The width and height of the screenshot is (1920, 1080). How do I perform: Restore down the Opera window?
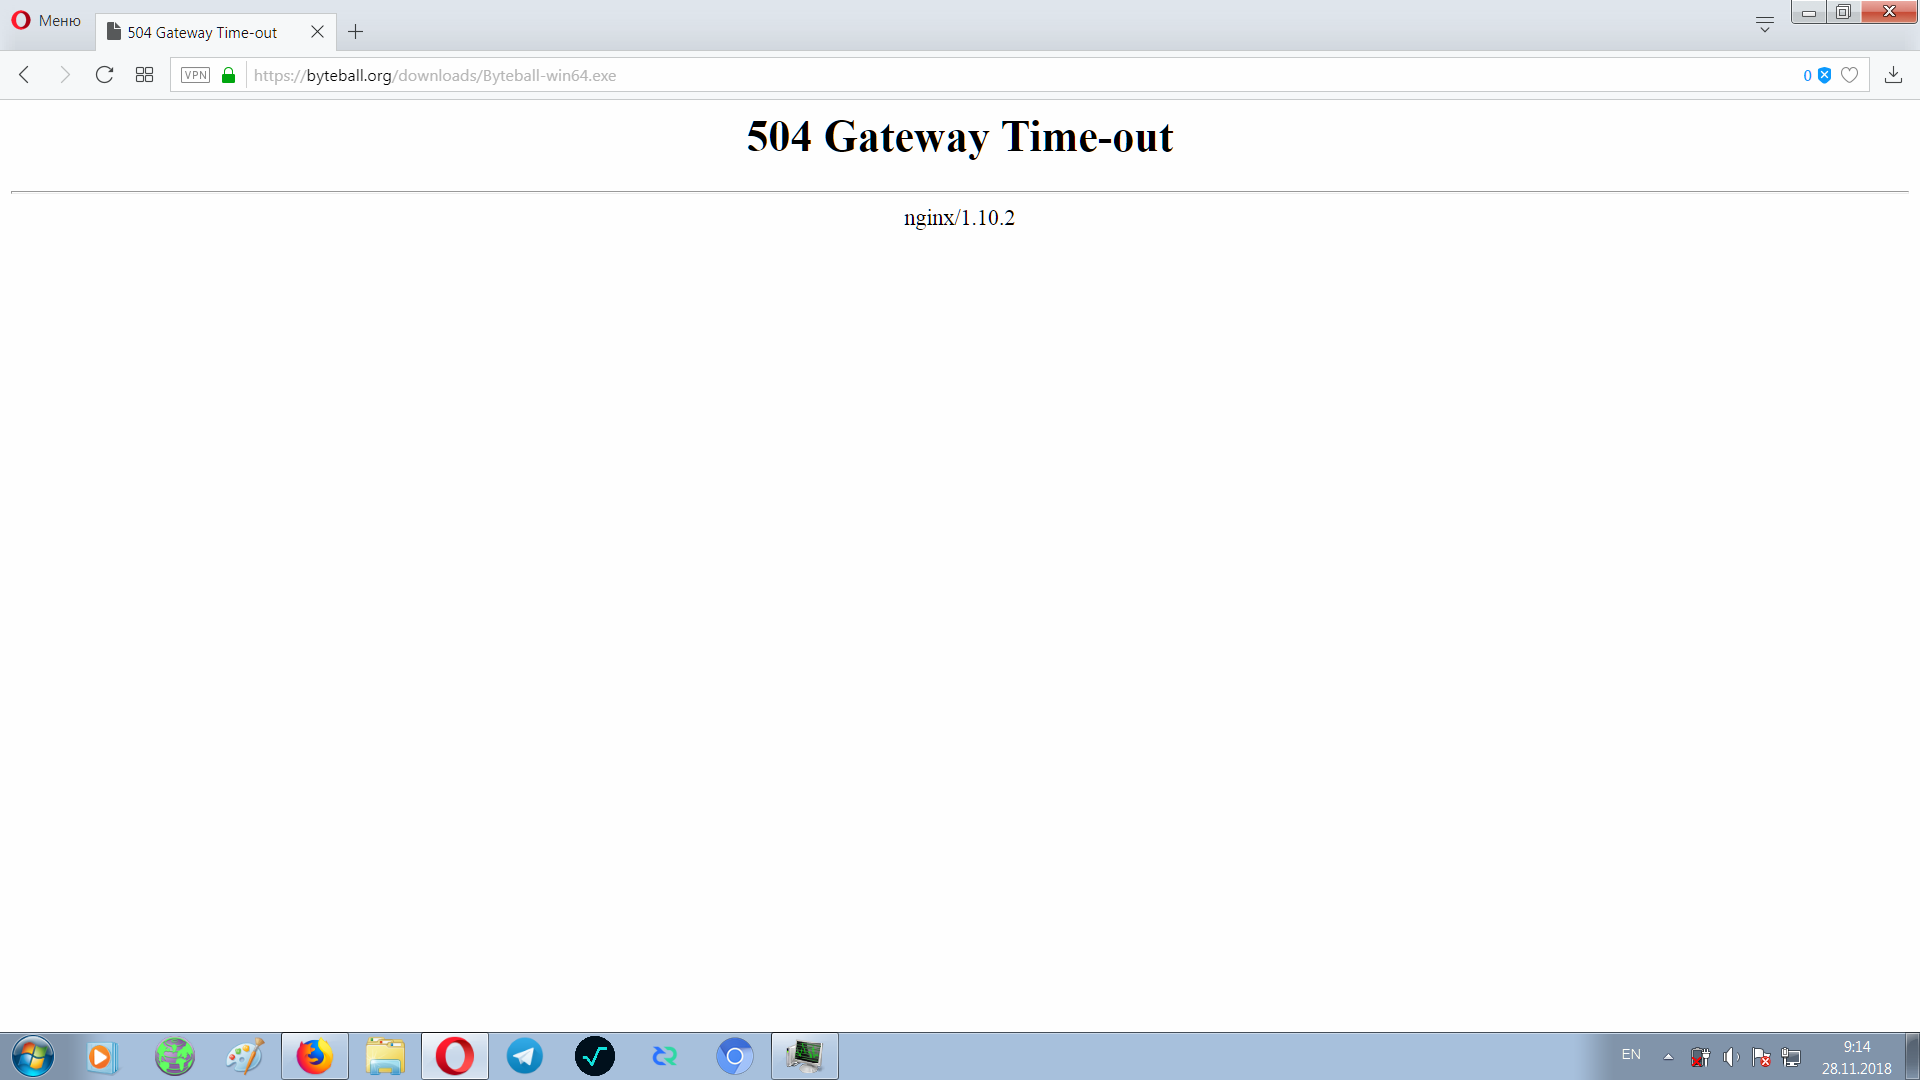1843,12
